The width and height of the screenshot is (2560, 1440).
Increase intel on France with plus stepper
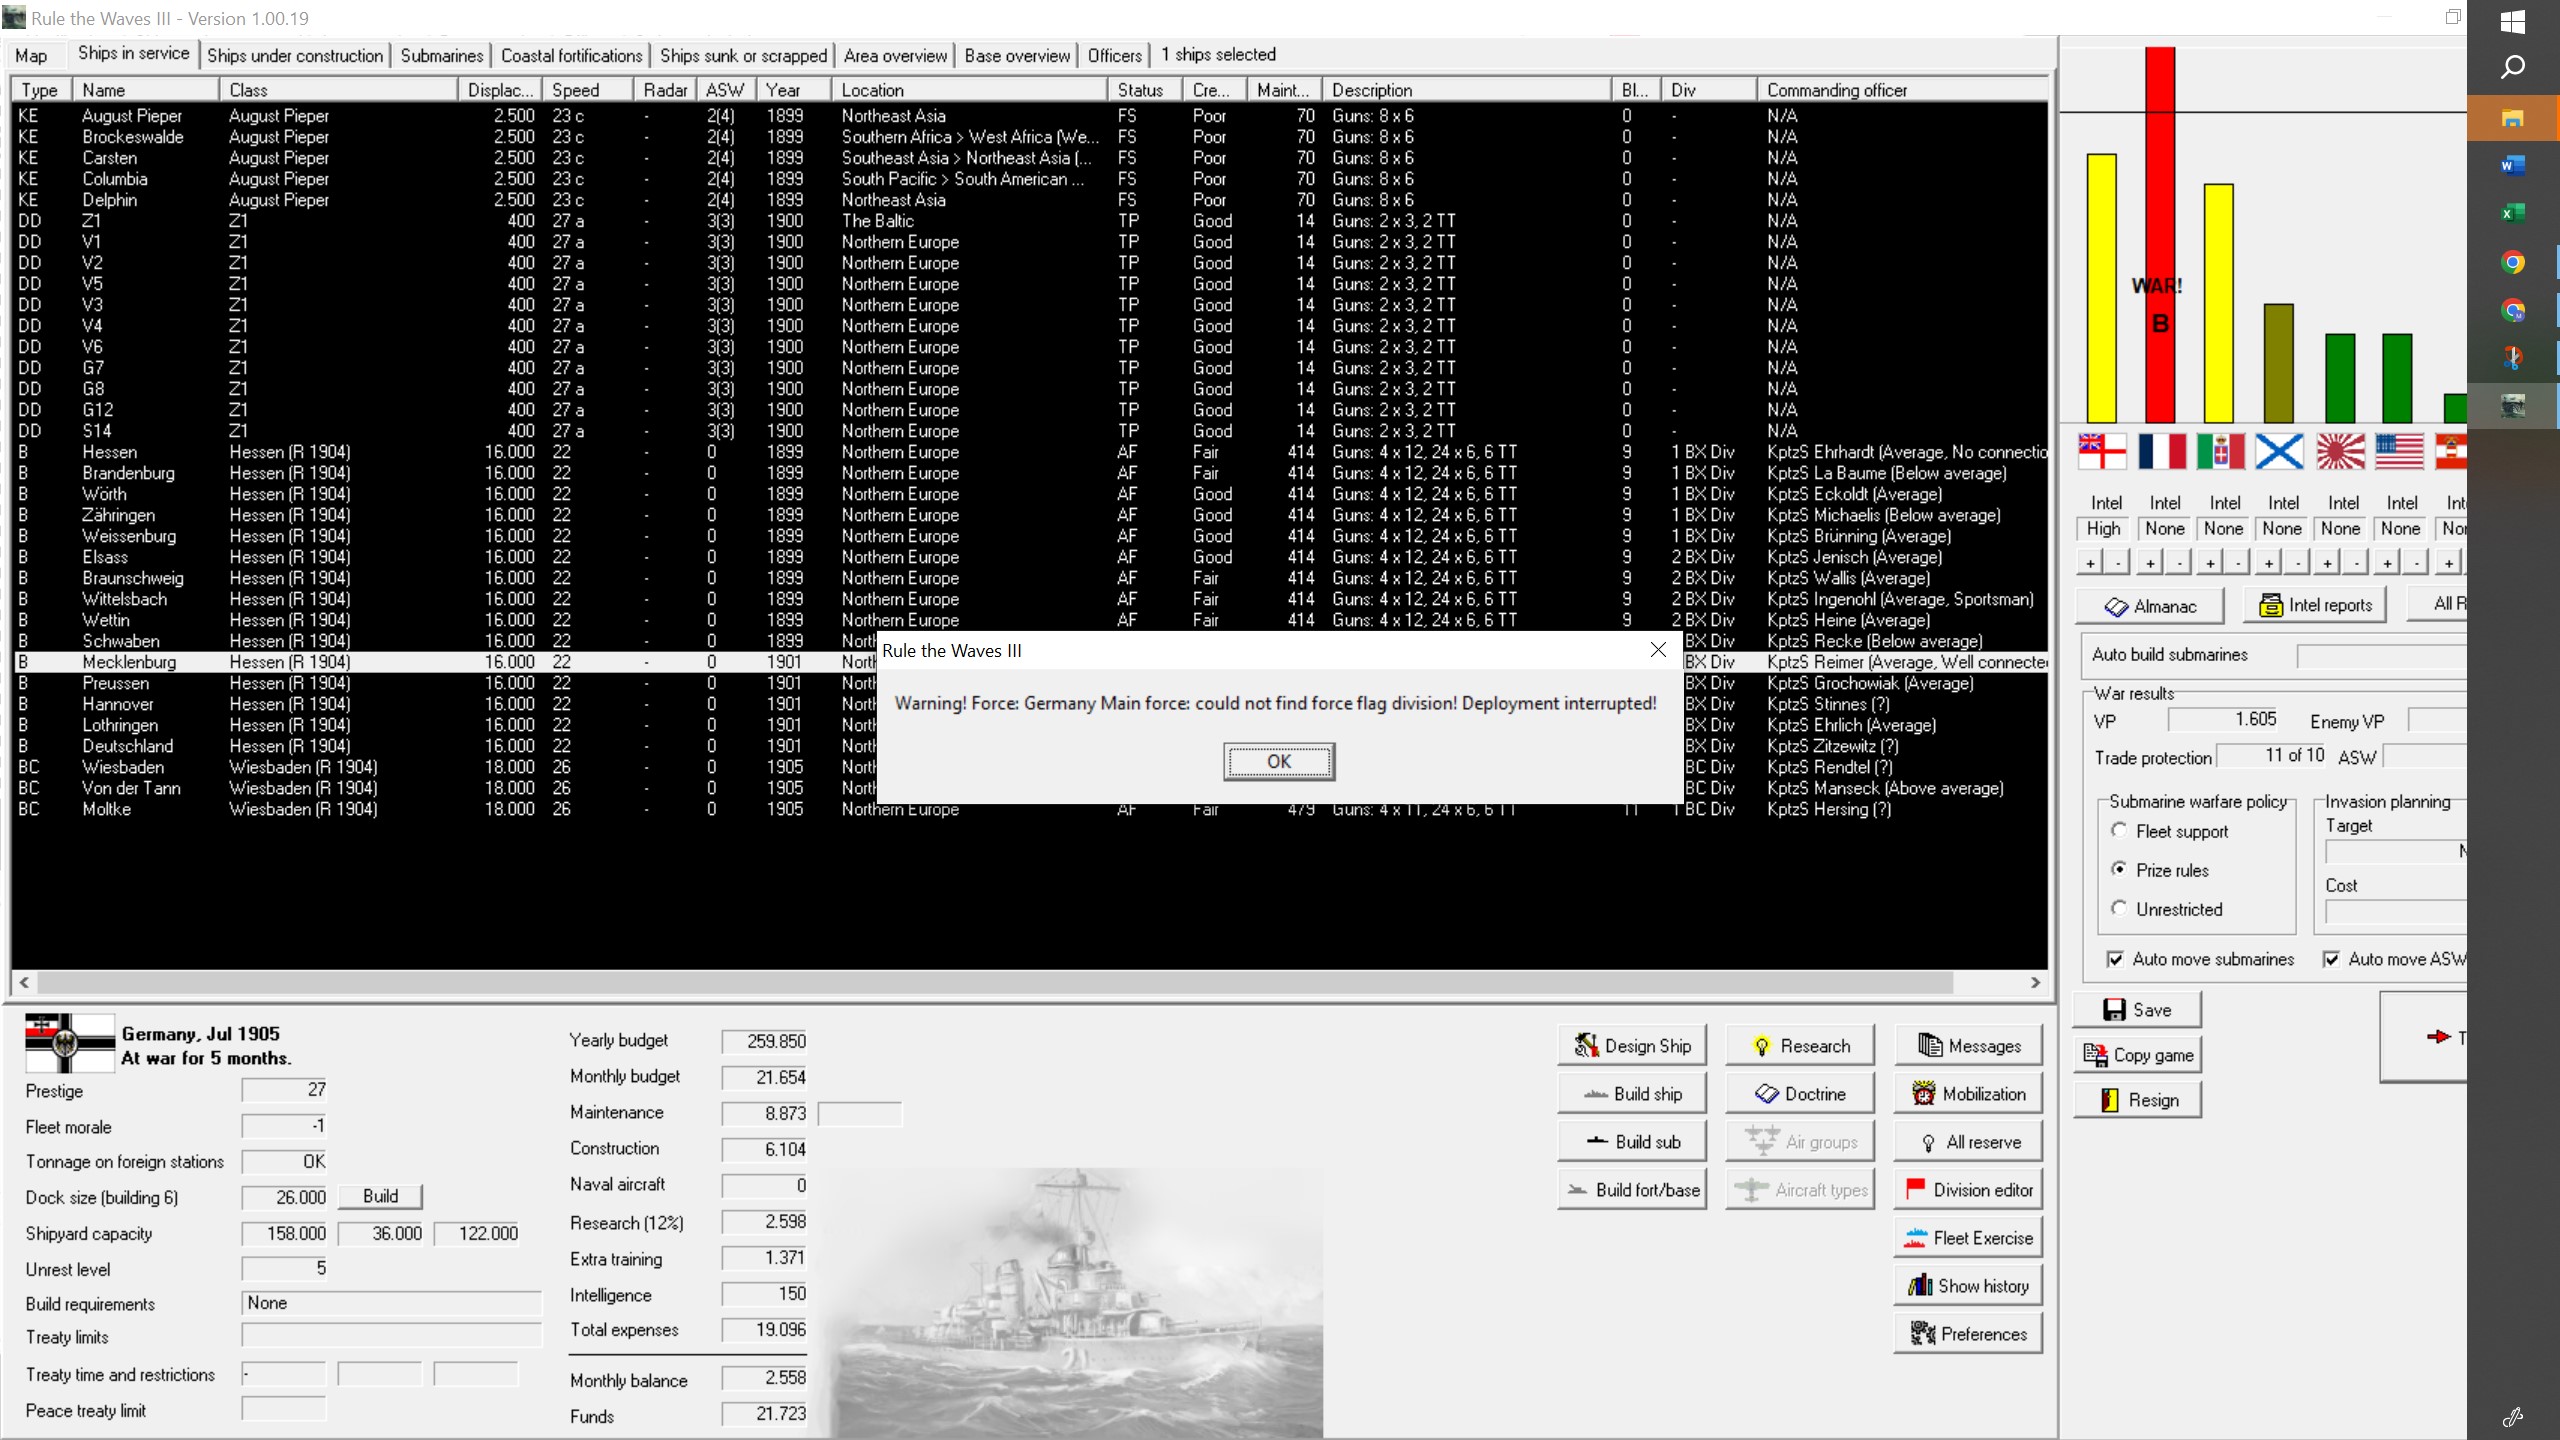pyautogui.click(x=2151, y=562)
